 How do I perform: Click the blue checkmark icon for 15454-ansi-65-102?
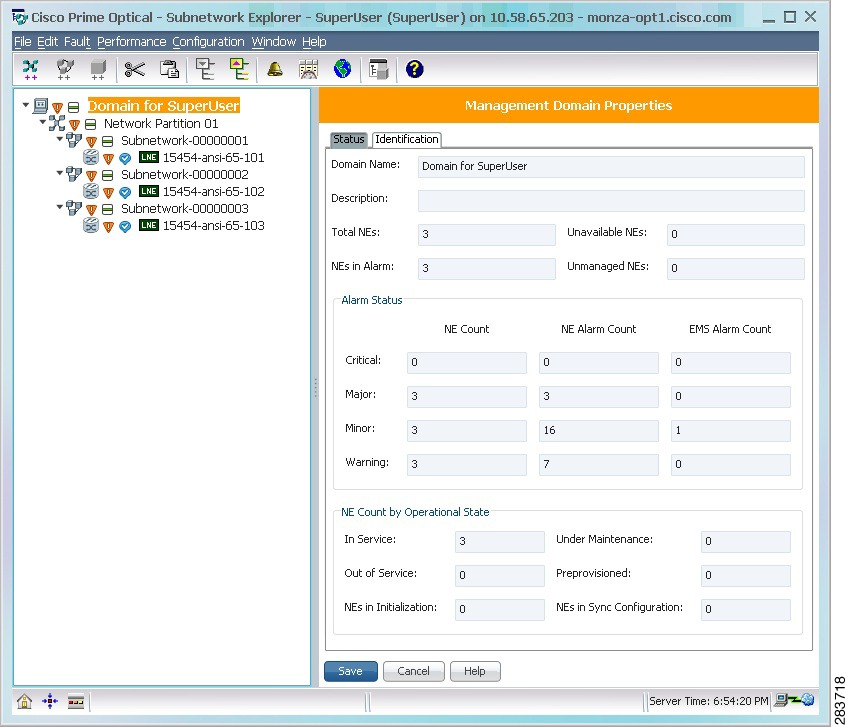(125, 192)
